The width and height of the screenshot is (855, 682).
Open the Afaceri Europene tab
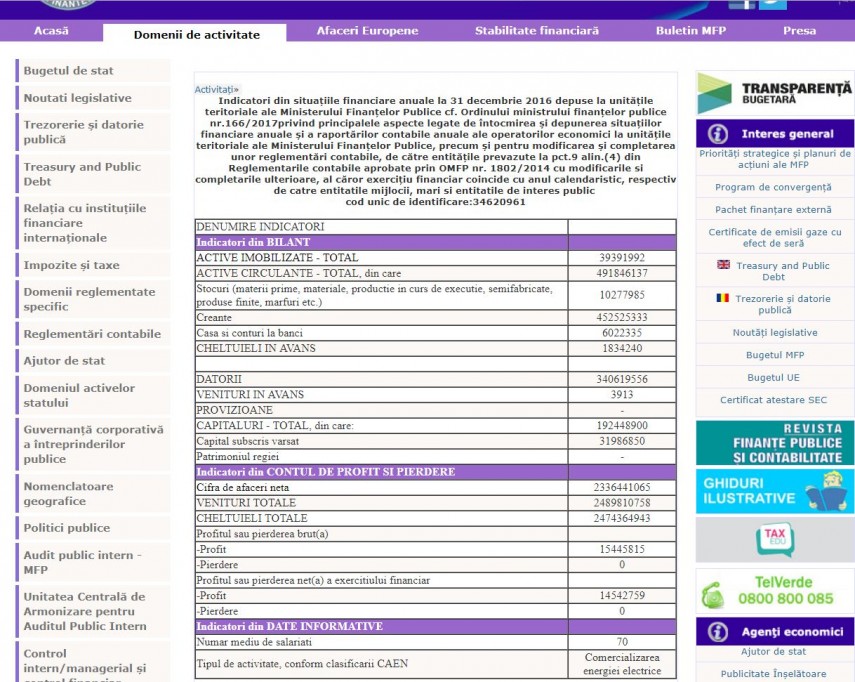[x=367, y=31]
